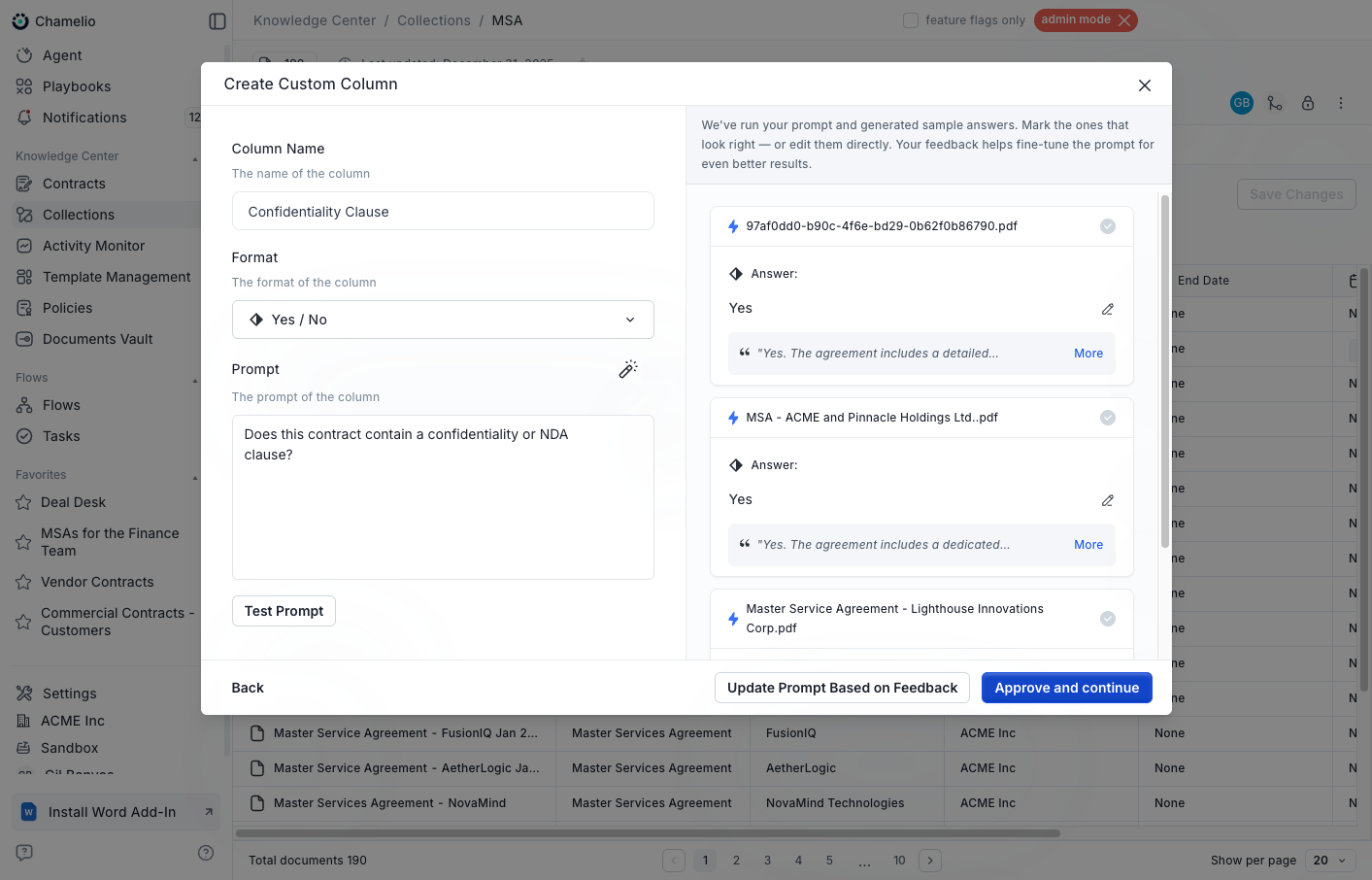Open the magic wand prompt generator
This screenshot has height=880, width=1372.
(x=628, y=369)
